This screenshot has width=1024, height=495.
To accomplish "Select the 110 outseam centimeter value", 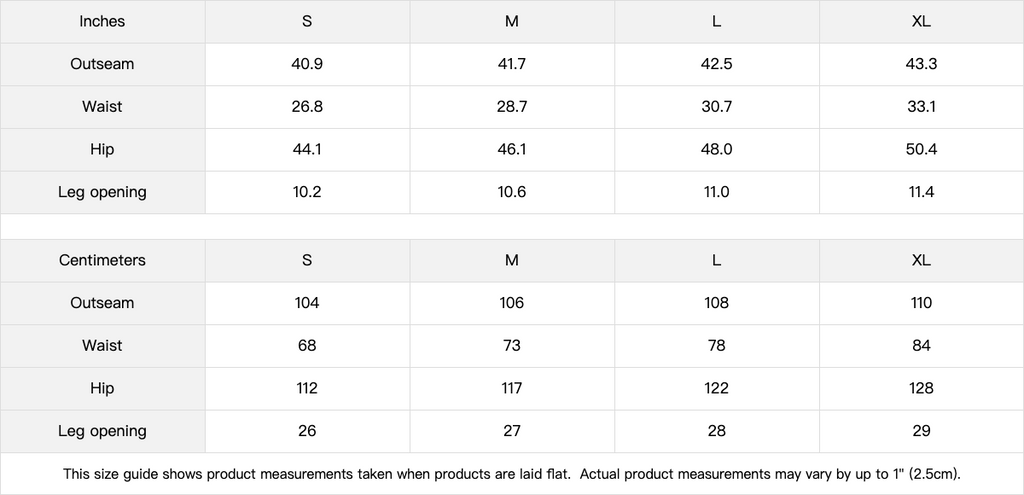I will (x=921, y=303).
